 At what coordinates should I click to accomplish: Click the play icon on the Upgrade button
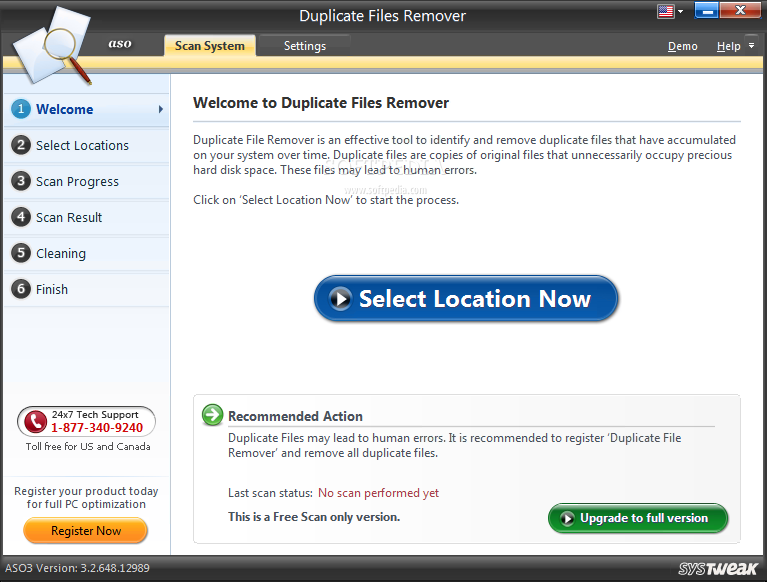coord(567,518)
